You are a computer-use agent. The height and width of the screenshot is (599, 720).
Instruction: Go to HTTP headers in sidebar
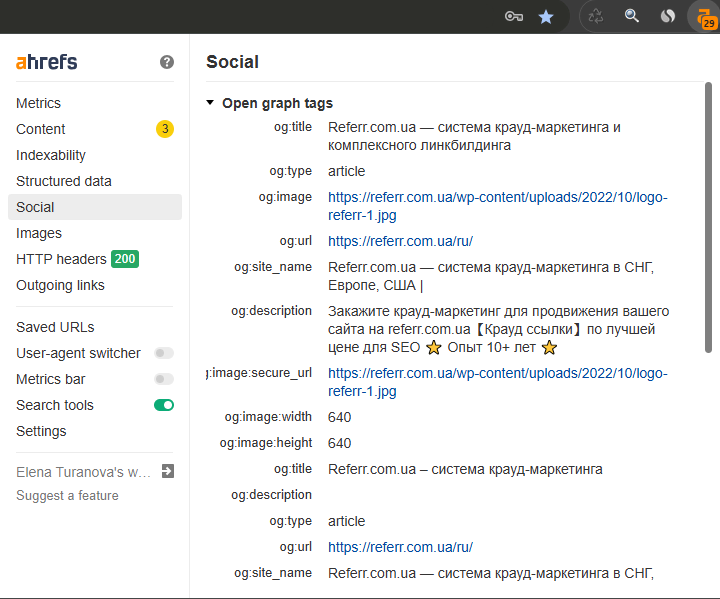pyautogui.click(x=61, y=259)
